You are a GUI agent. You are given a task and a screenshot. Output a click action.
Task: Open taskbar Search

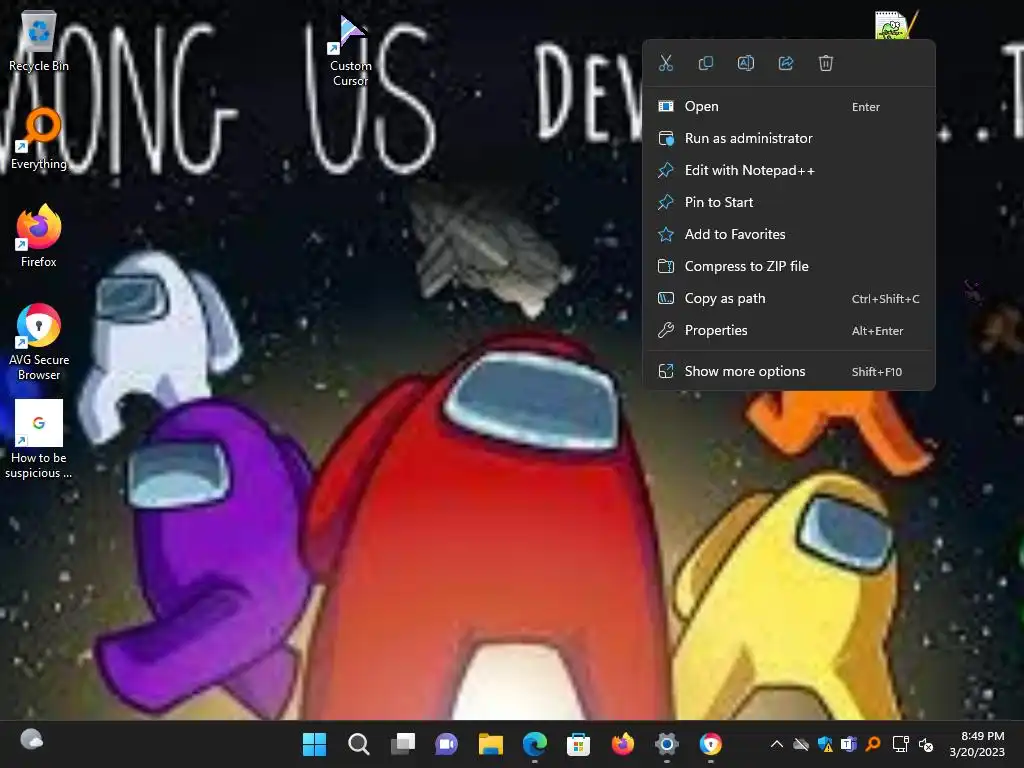(359, 744)
